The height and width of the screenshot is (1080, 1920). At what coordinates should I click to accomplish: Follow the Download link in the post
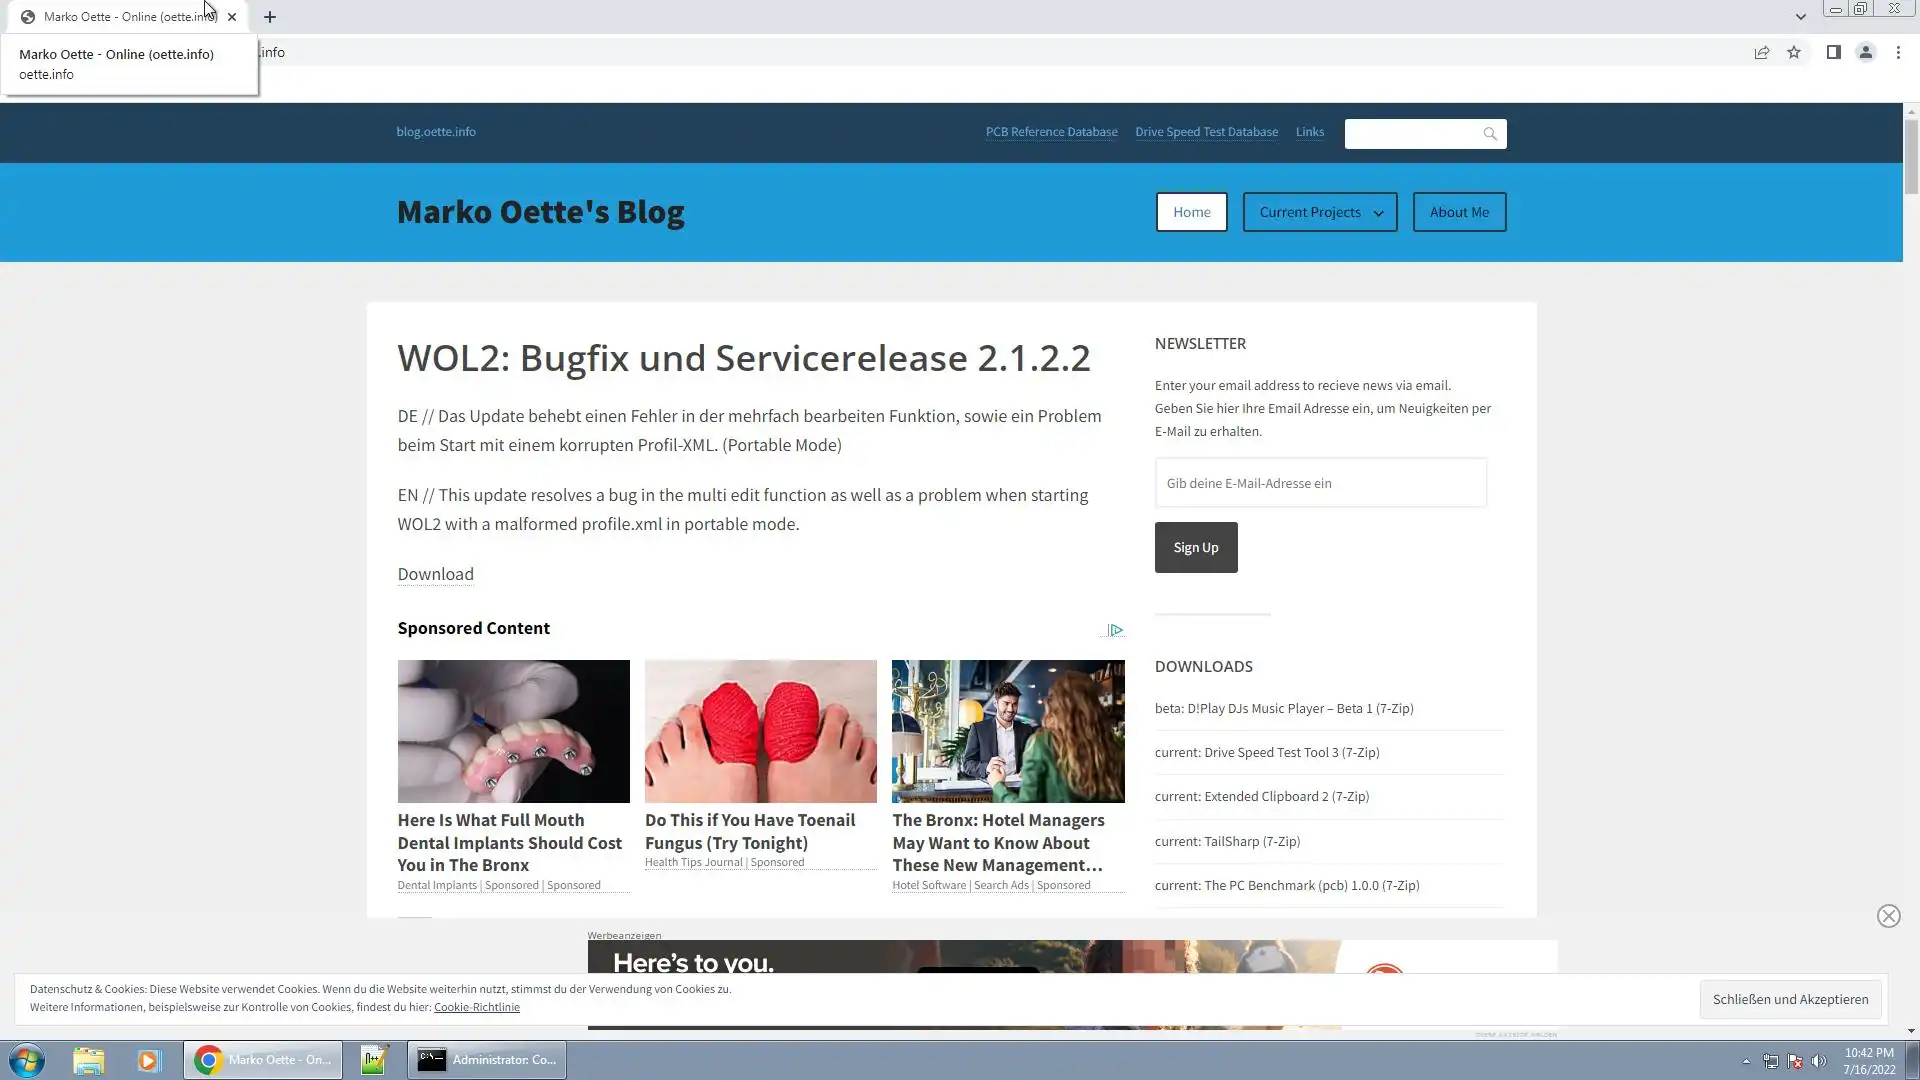point(435,574)
